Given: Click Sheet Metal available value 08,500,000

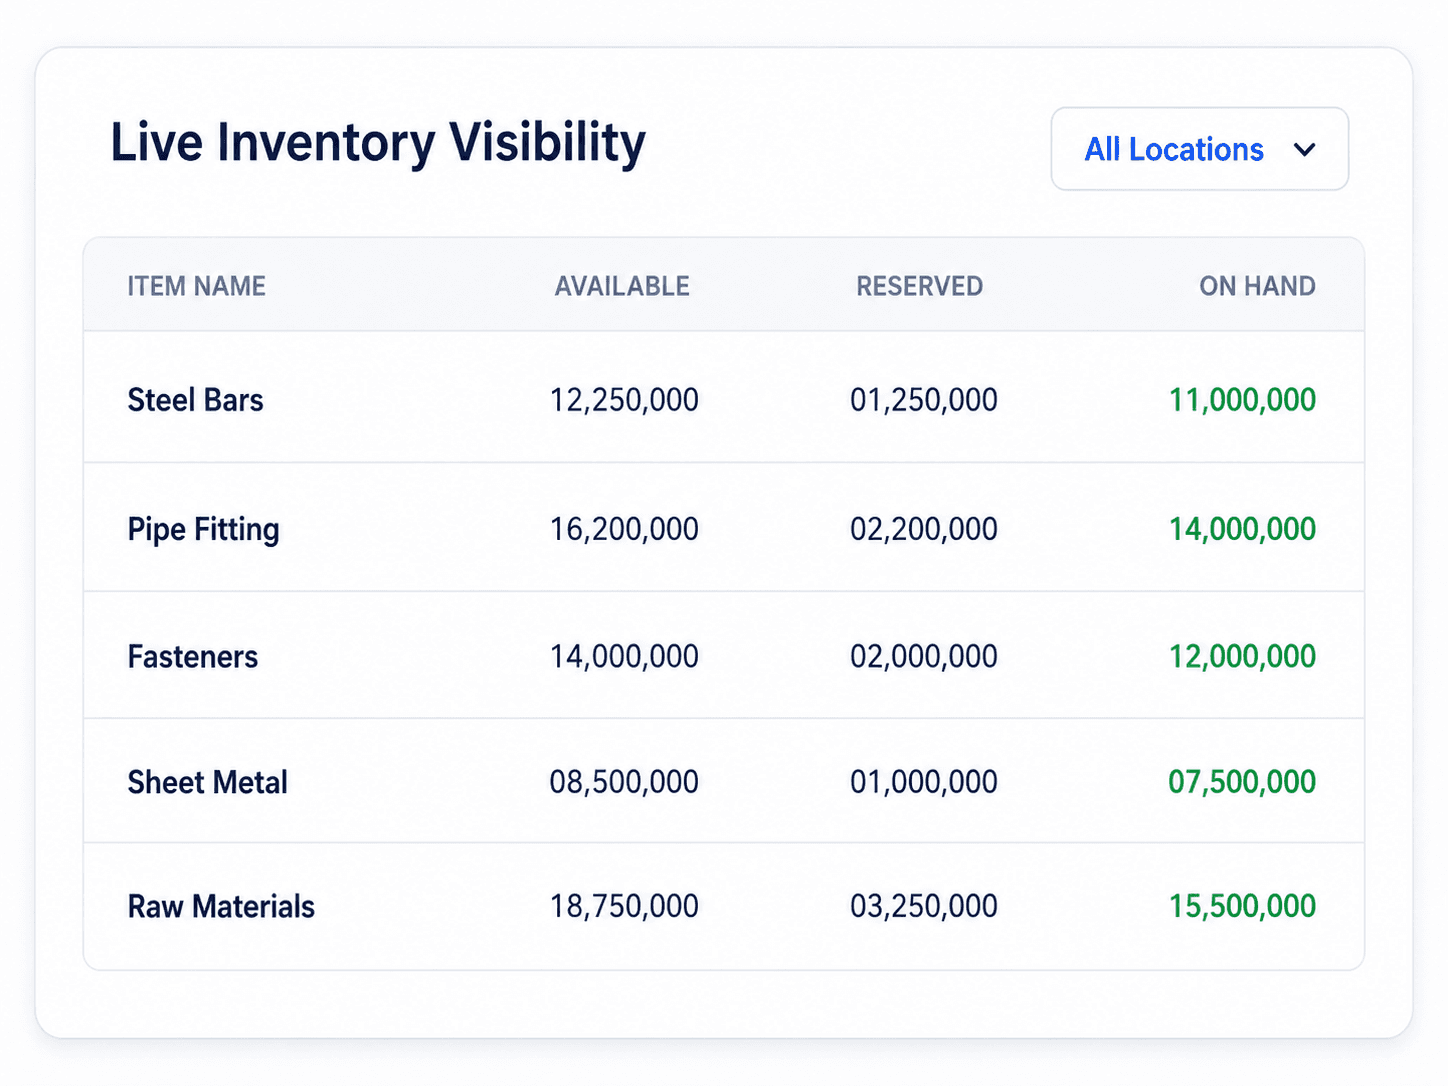Looking at the screenshot, I should click(624, 782).
